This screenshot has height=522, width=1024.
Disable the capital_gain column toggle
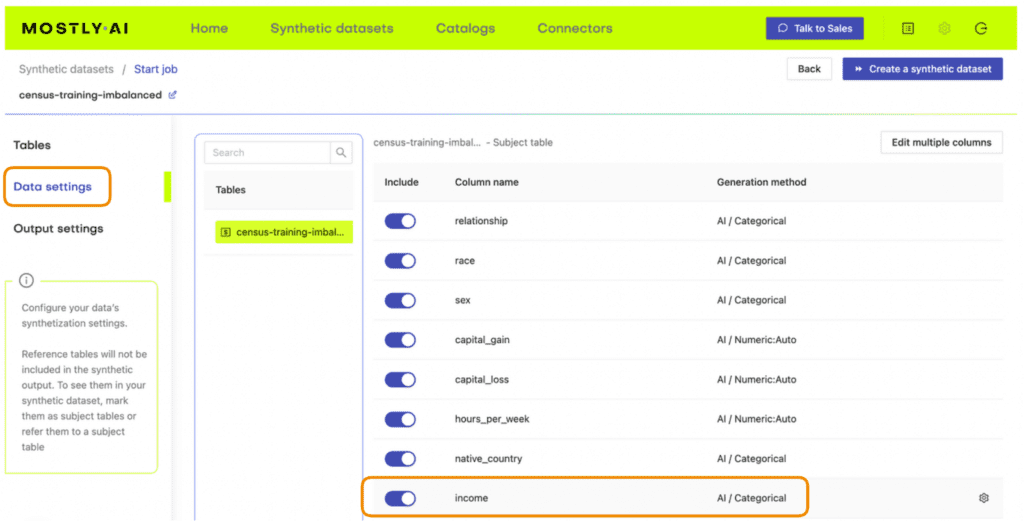tap(400, 340)
